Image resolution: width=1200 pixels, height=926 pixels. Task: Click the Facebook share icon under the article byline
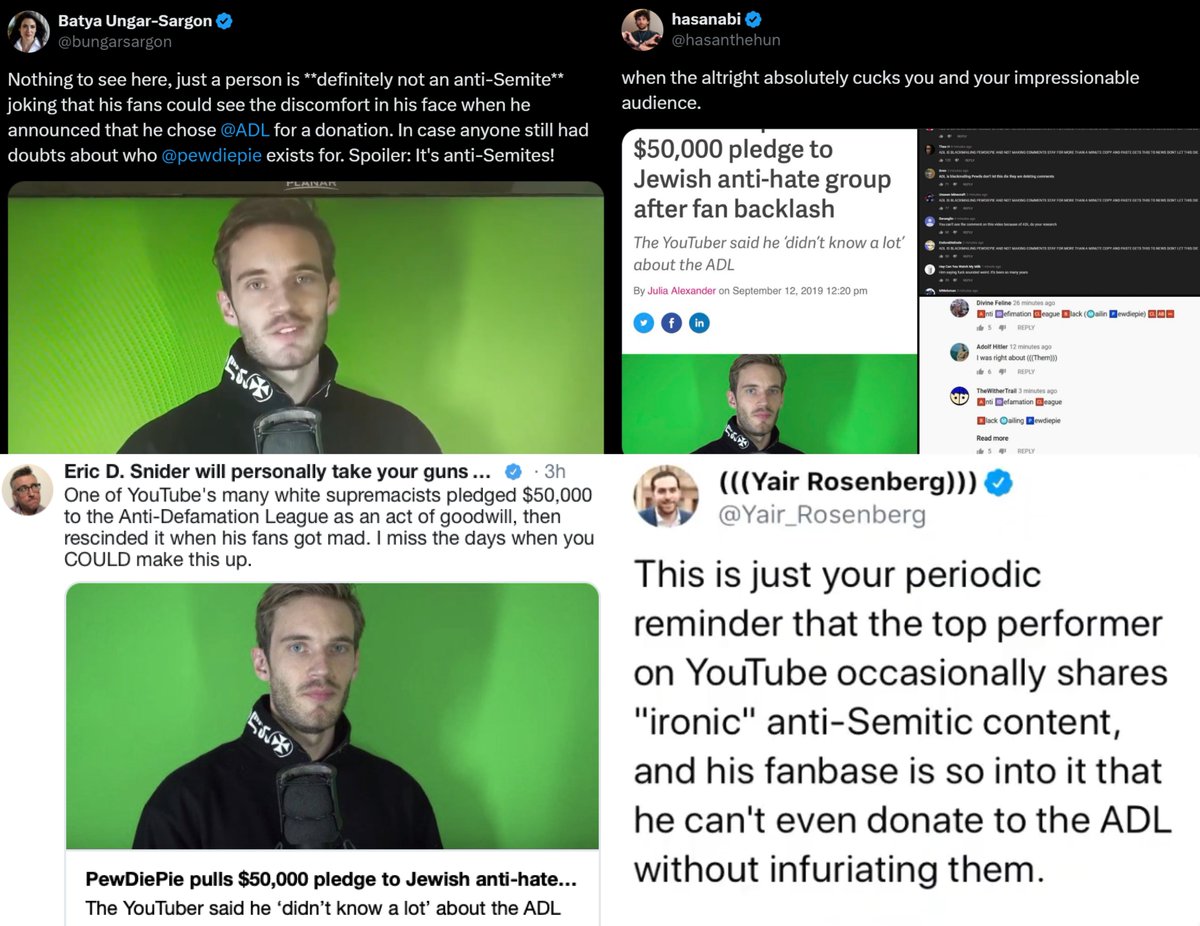coord(671,322)
